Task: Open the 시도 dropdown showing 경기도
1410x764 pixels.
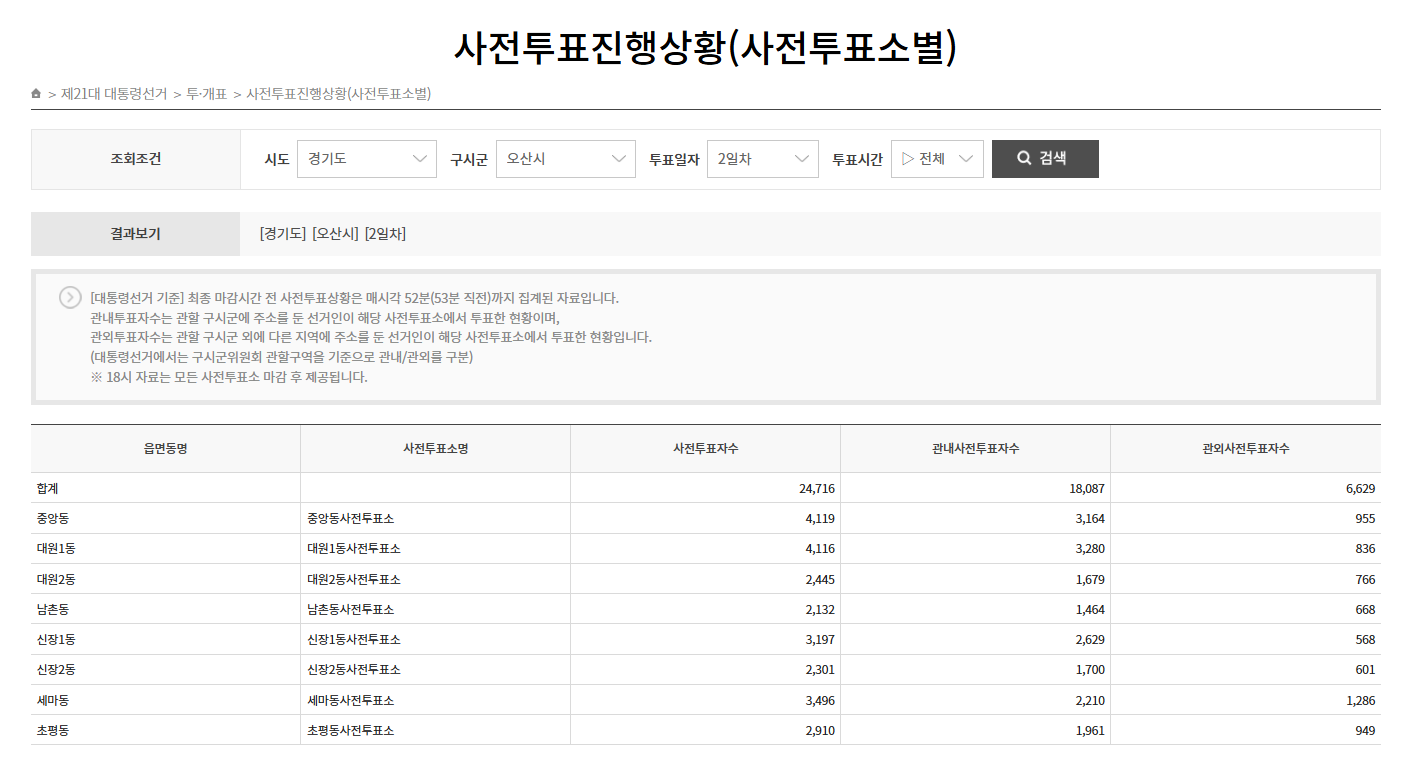Action: tap(366, 159)
